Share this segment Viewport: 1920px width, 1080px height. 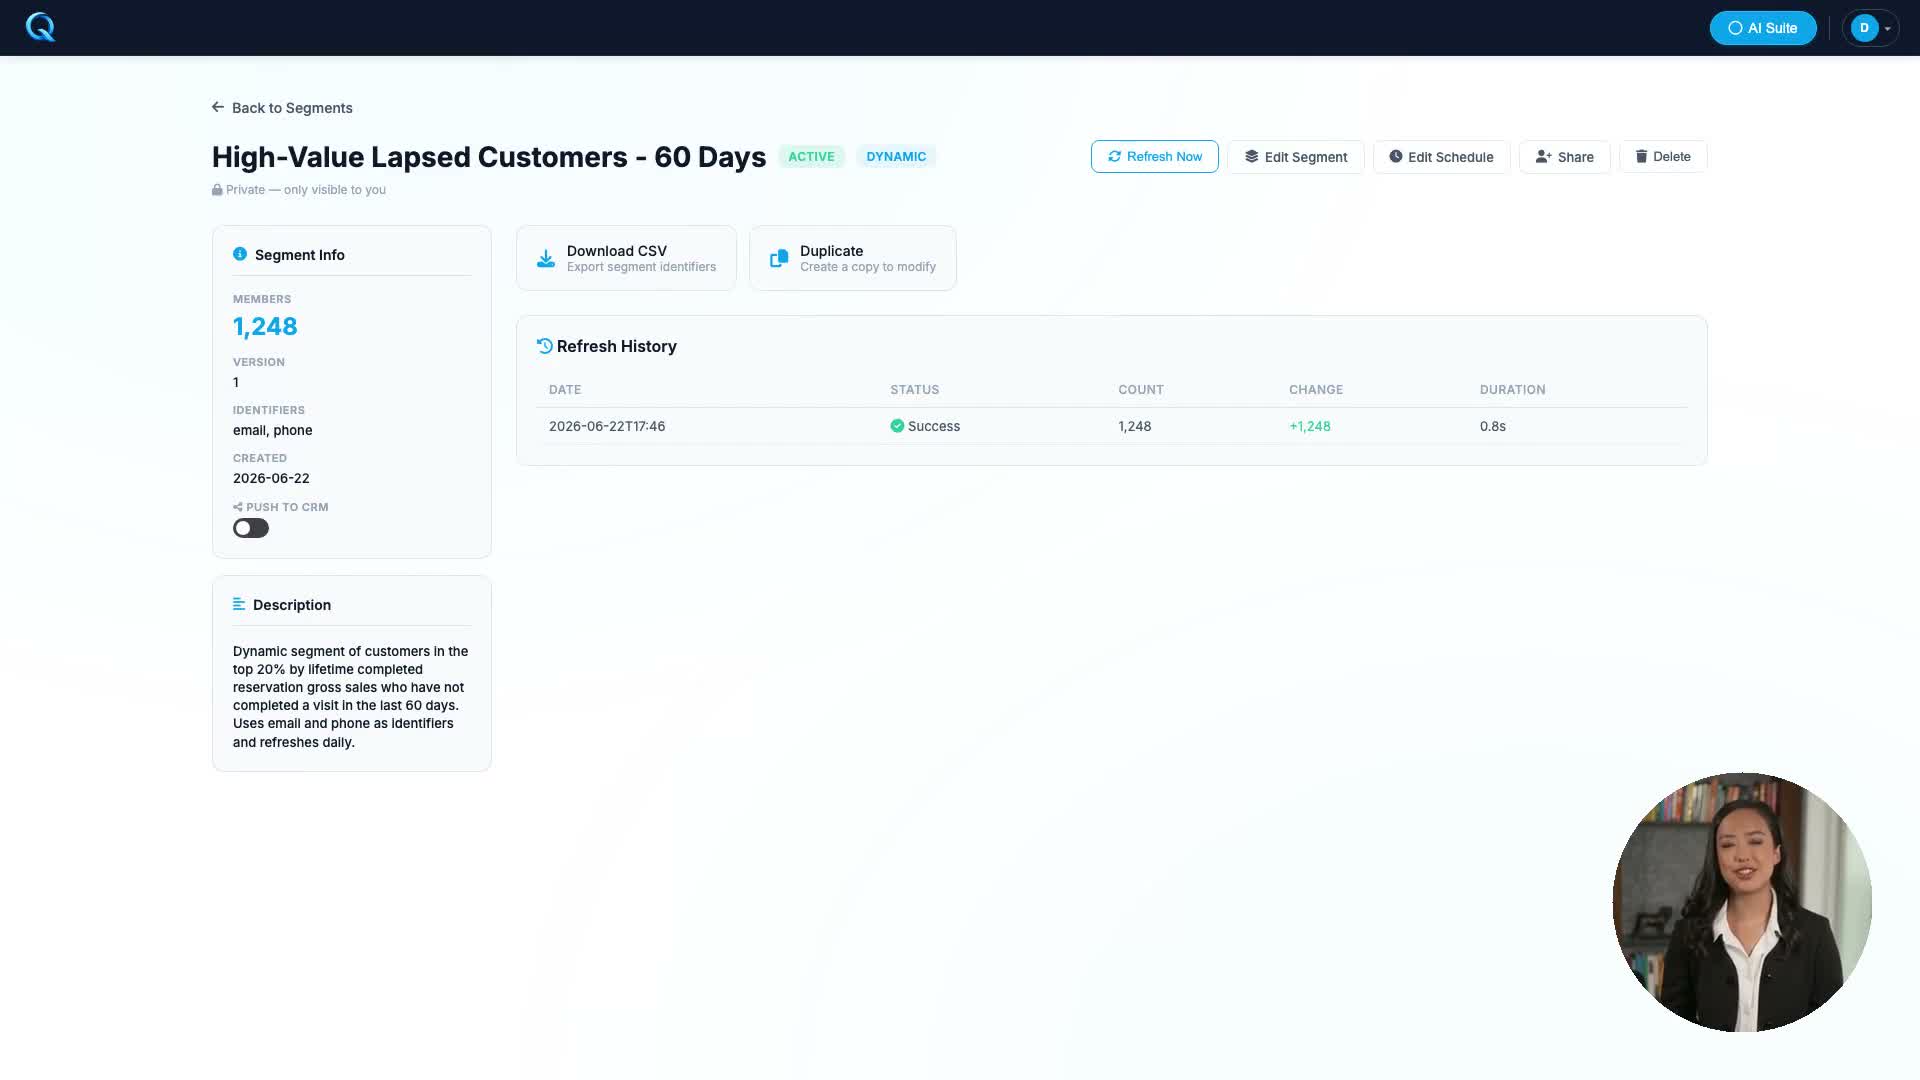(x=1564, y=157)
